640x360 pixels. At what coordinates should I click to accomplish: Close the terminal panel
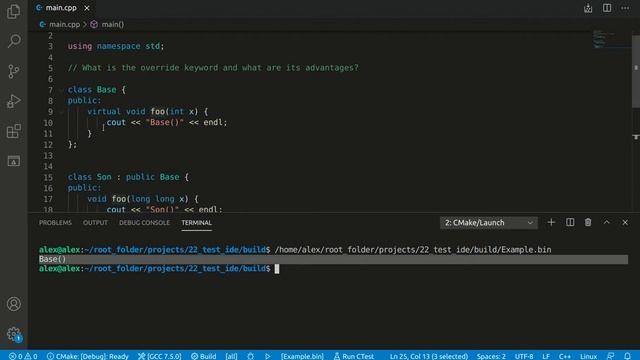pyautogui.click(x=625, y=222)
